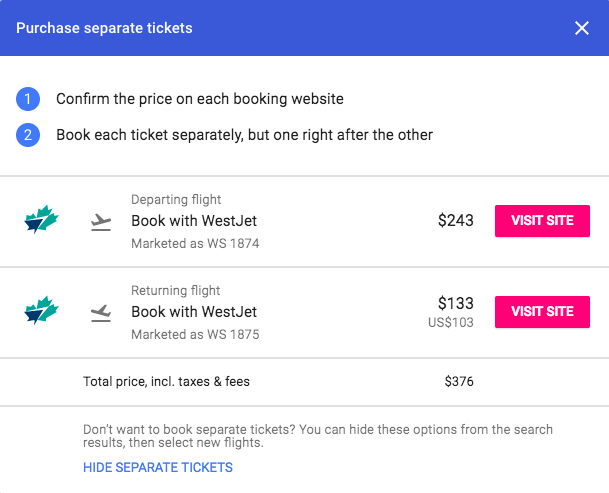Select the Book with WestJet returning text

[194, 312]
